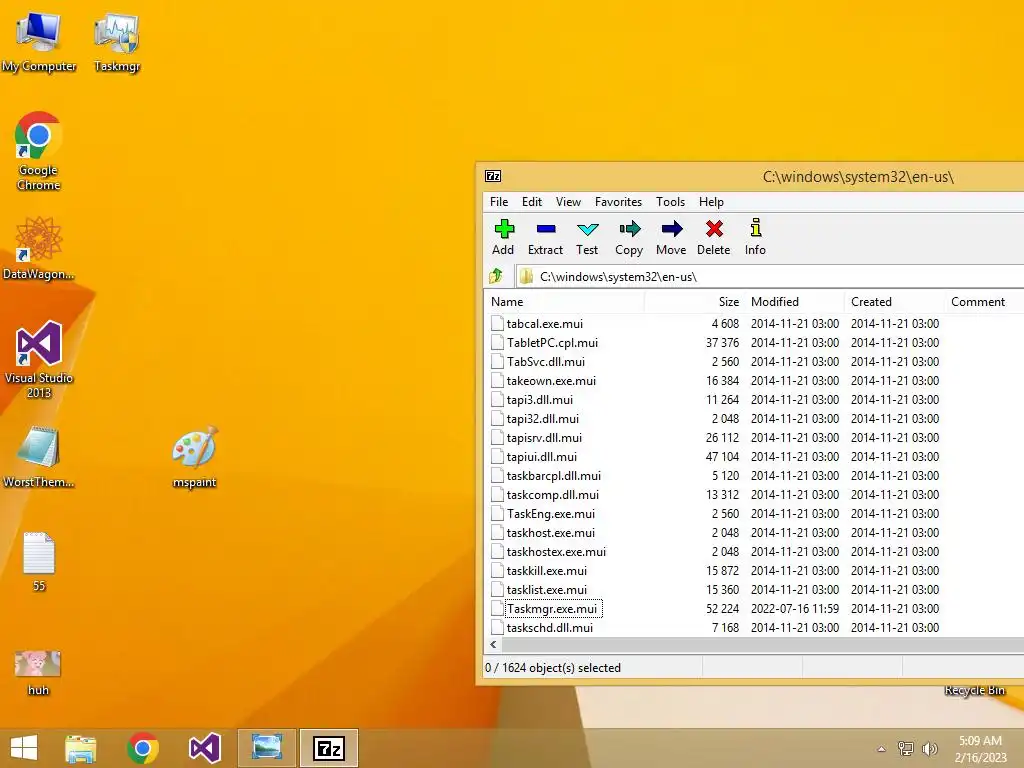
Task: Open the Tools menu
Action: click(671, 202)
